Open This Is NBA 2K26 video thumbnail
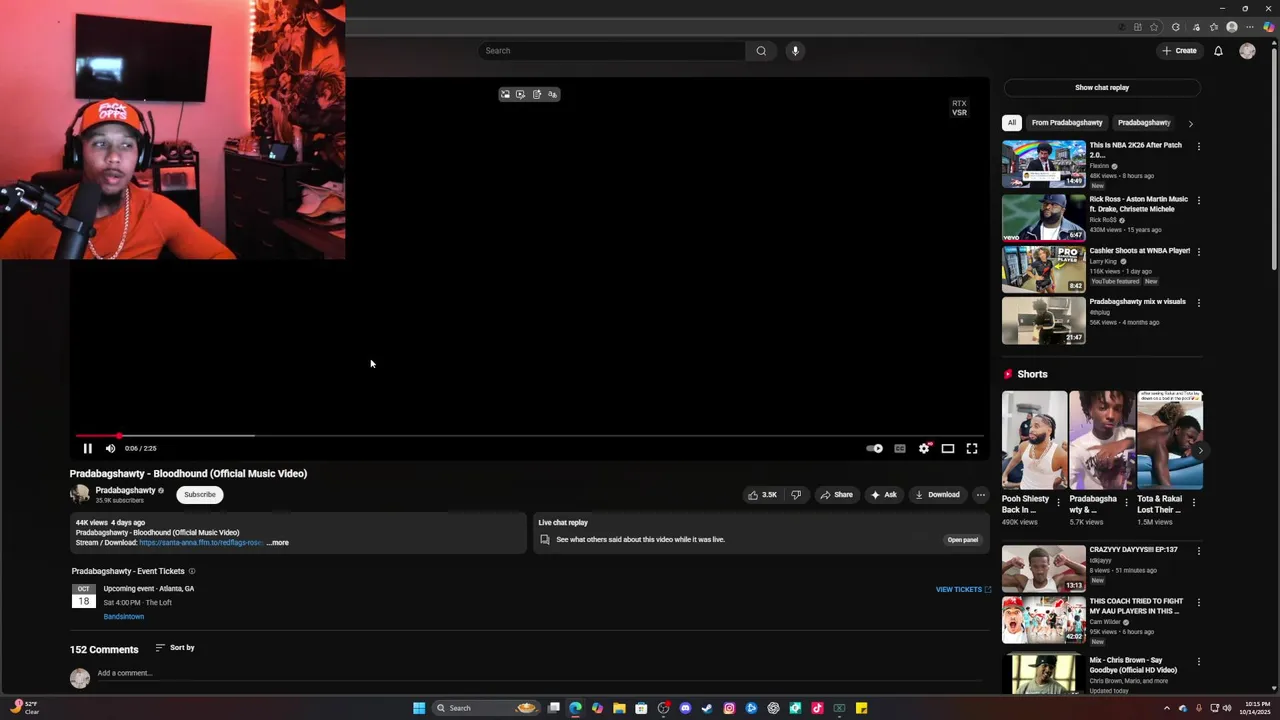The width and height of the screenshot is (1280, 720). pyautogui.click(x=1044, y=164)
